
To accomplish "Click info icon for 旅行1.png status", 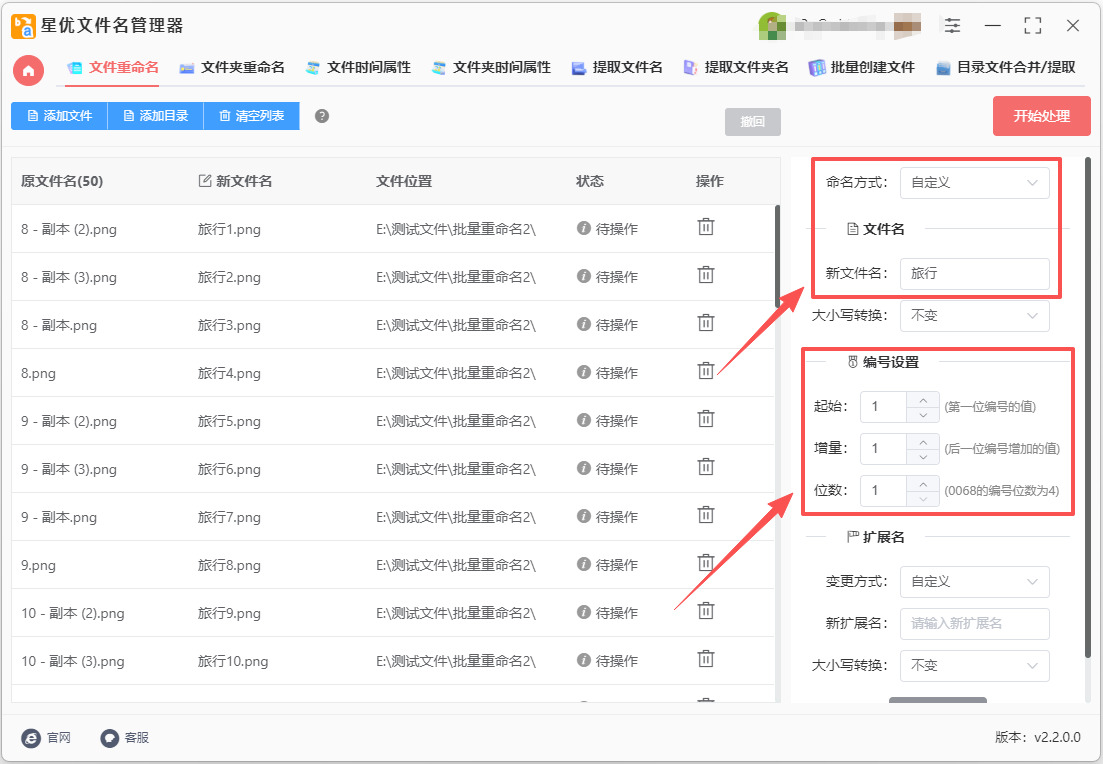I will tap(583, 228).
